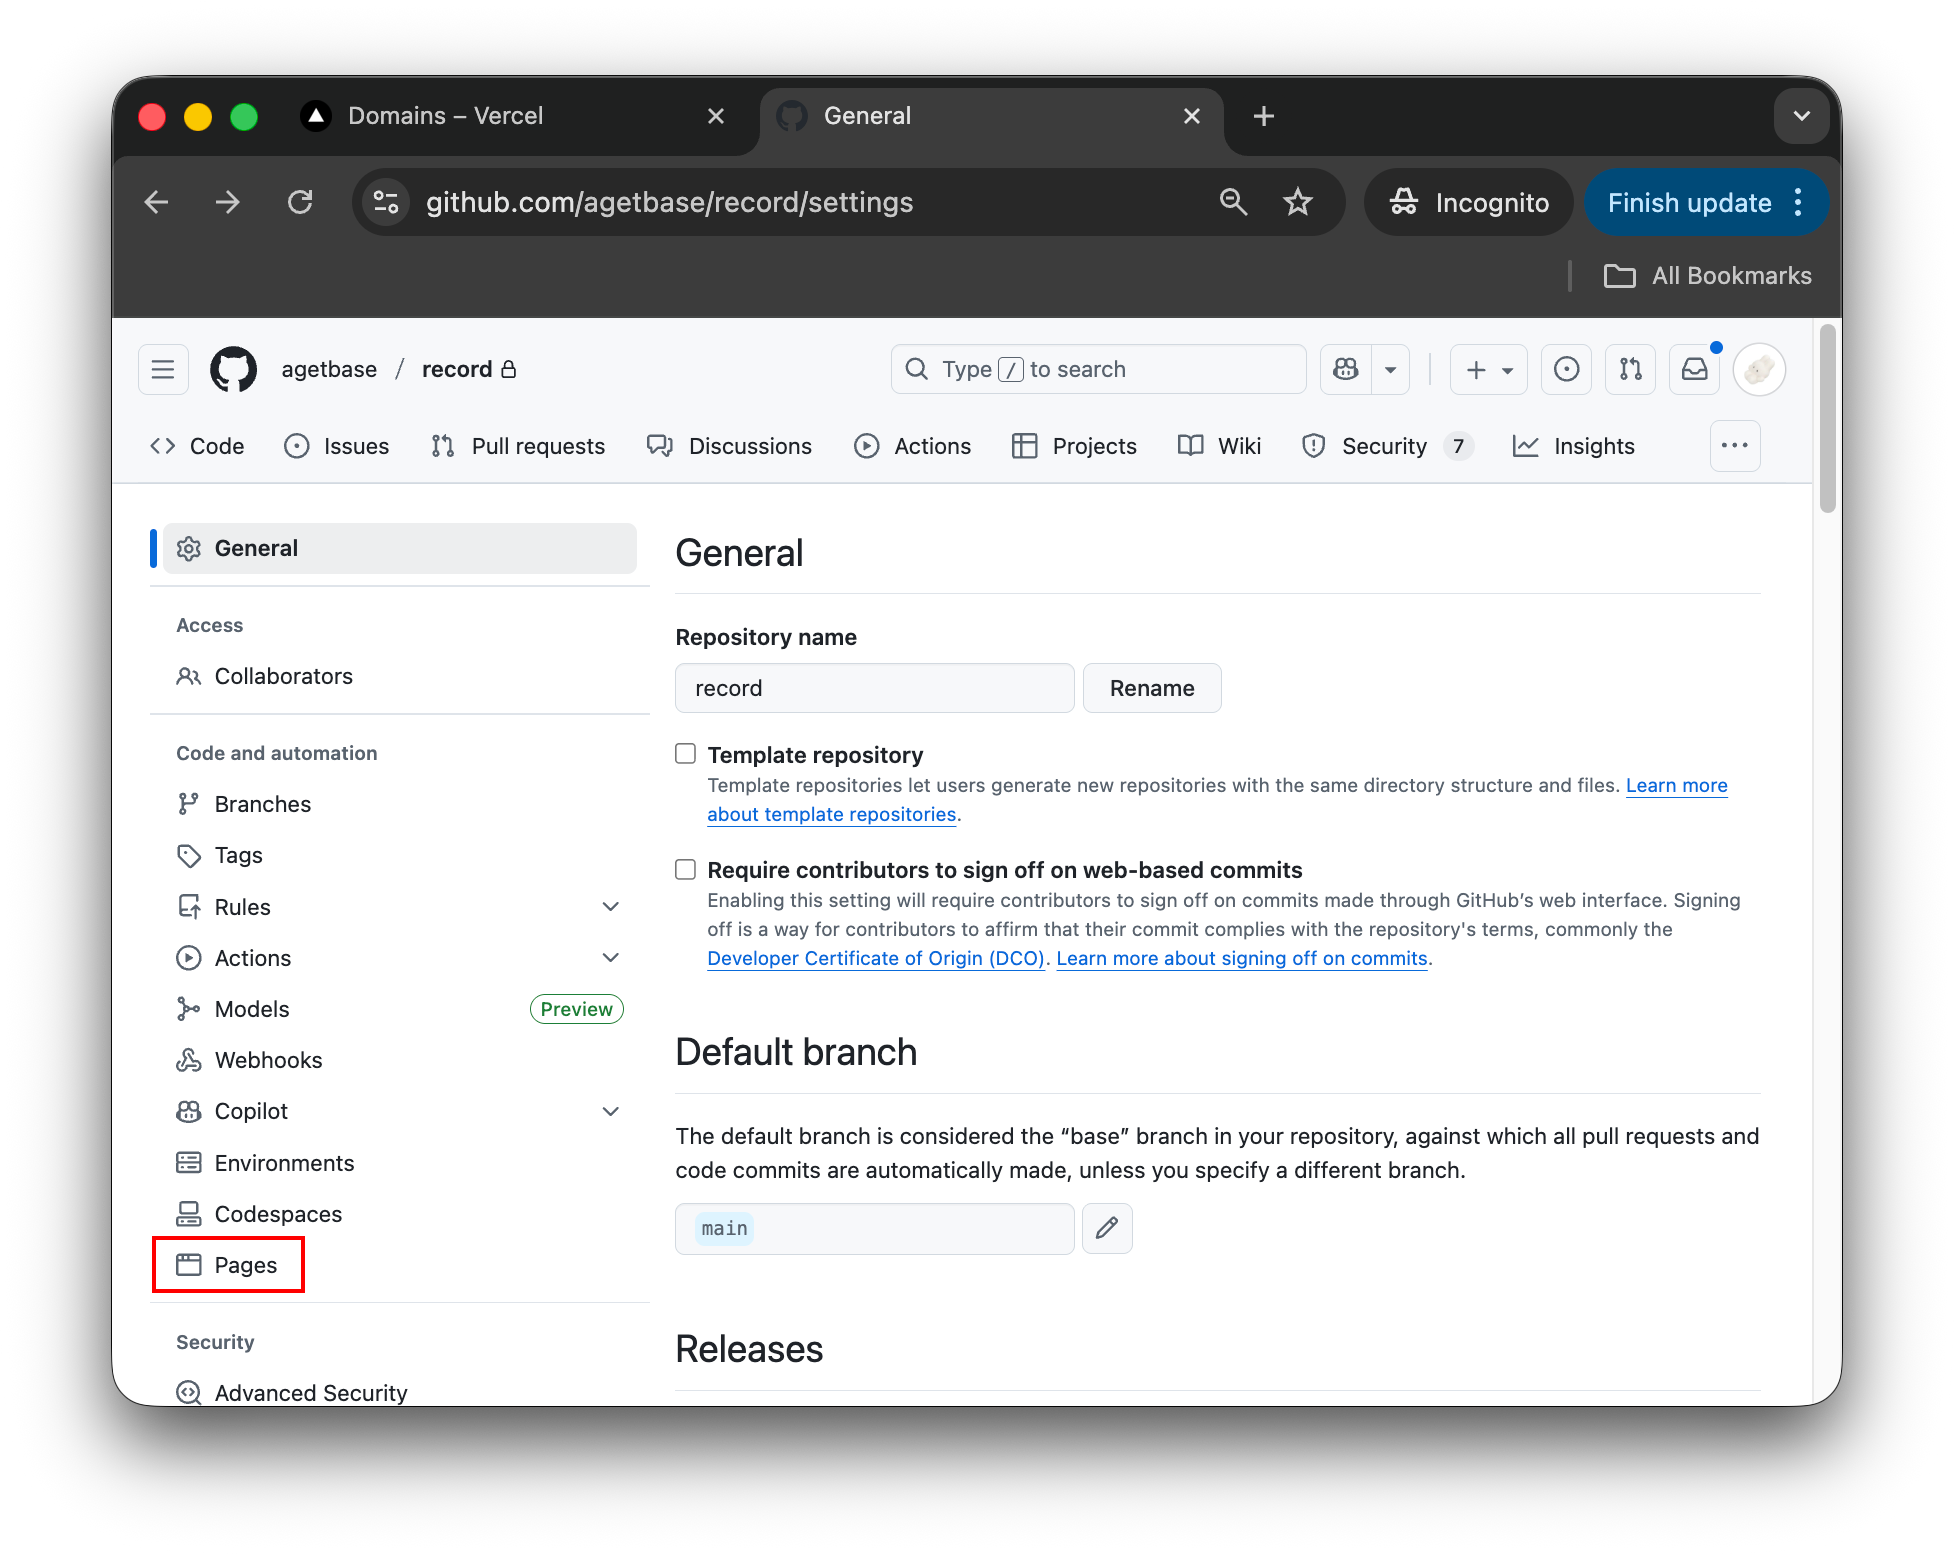This screenshot has width=1954, height=1554.
Task: Open the hamburger navigation menu
Action: (163, 369)
